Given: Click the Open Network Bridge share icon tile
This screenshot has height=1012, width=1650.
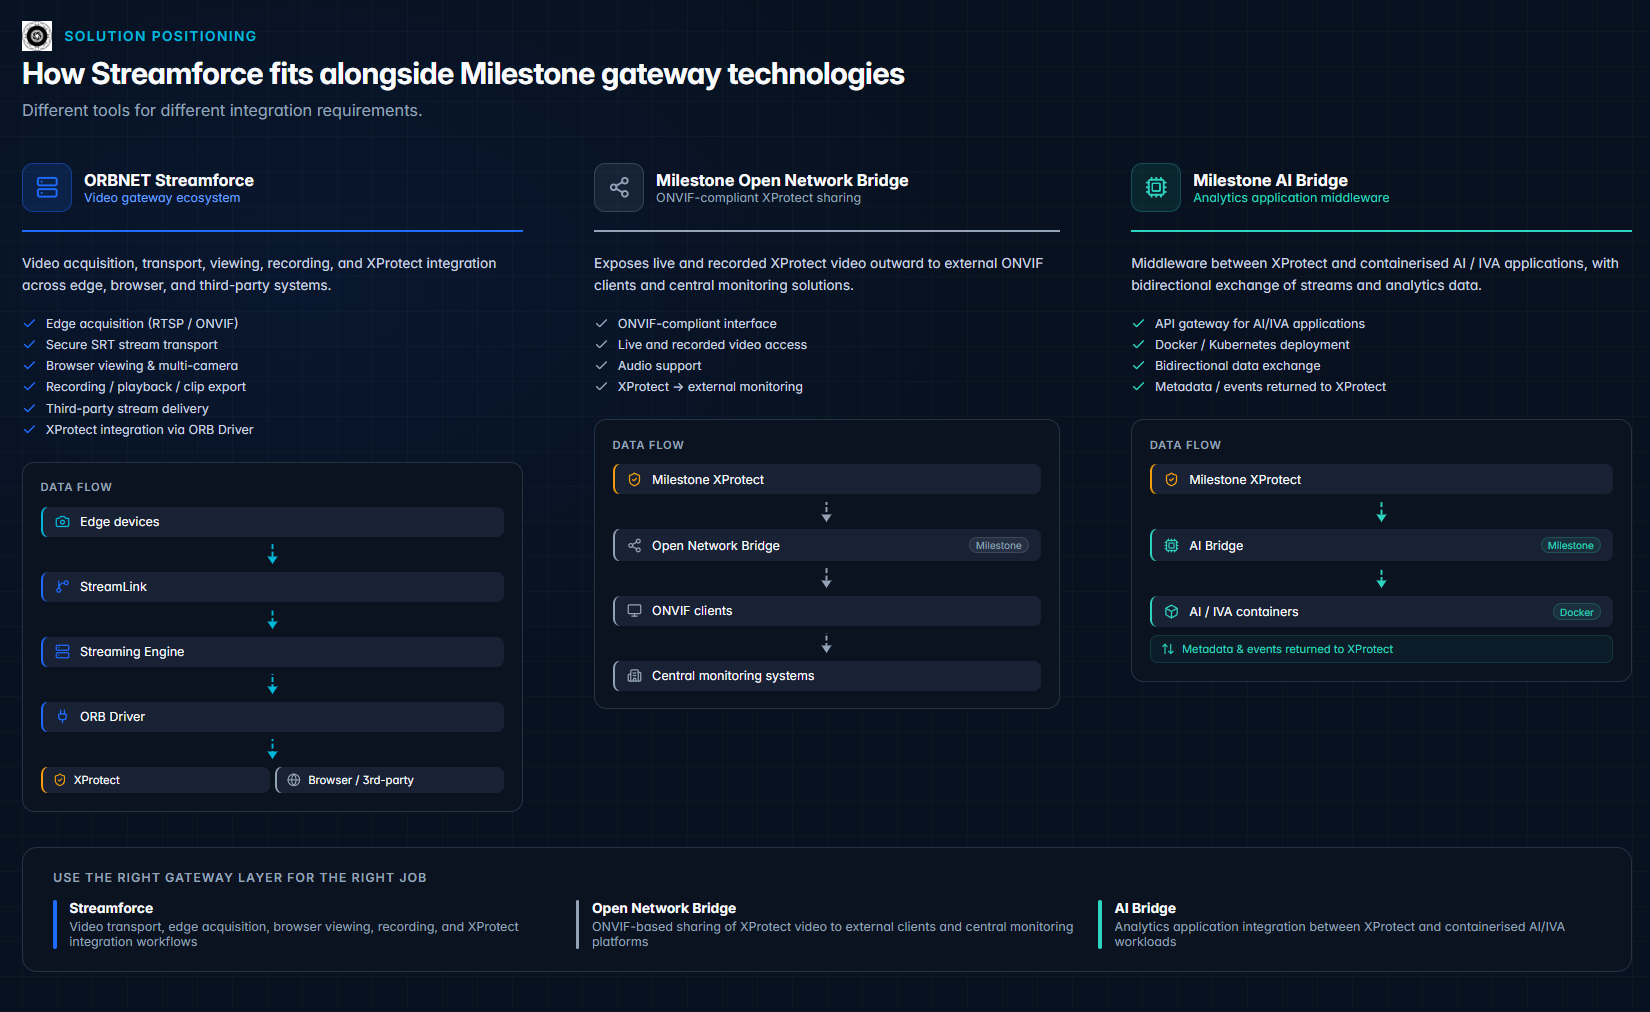Looking at the screenshot, I should coord(619,187).
